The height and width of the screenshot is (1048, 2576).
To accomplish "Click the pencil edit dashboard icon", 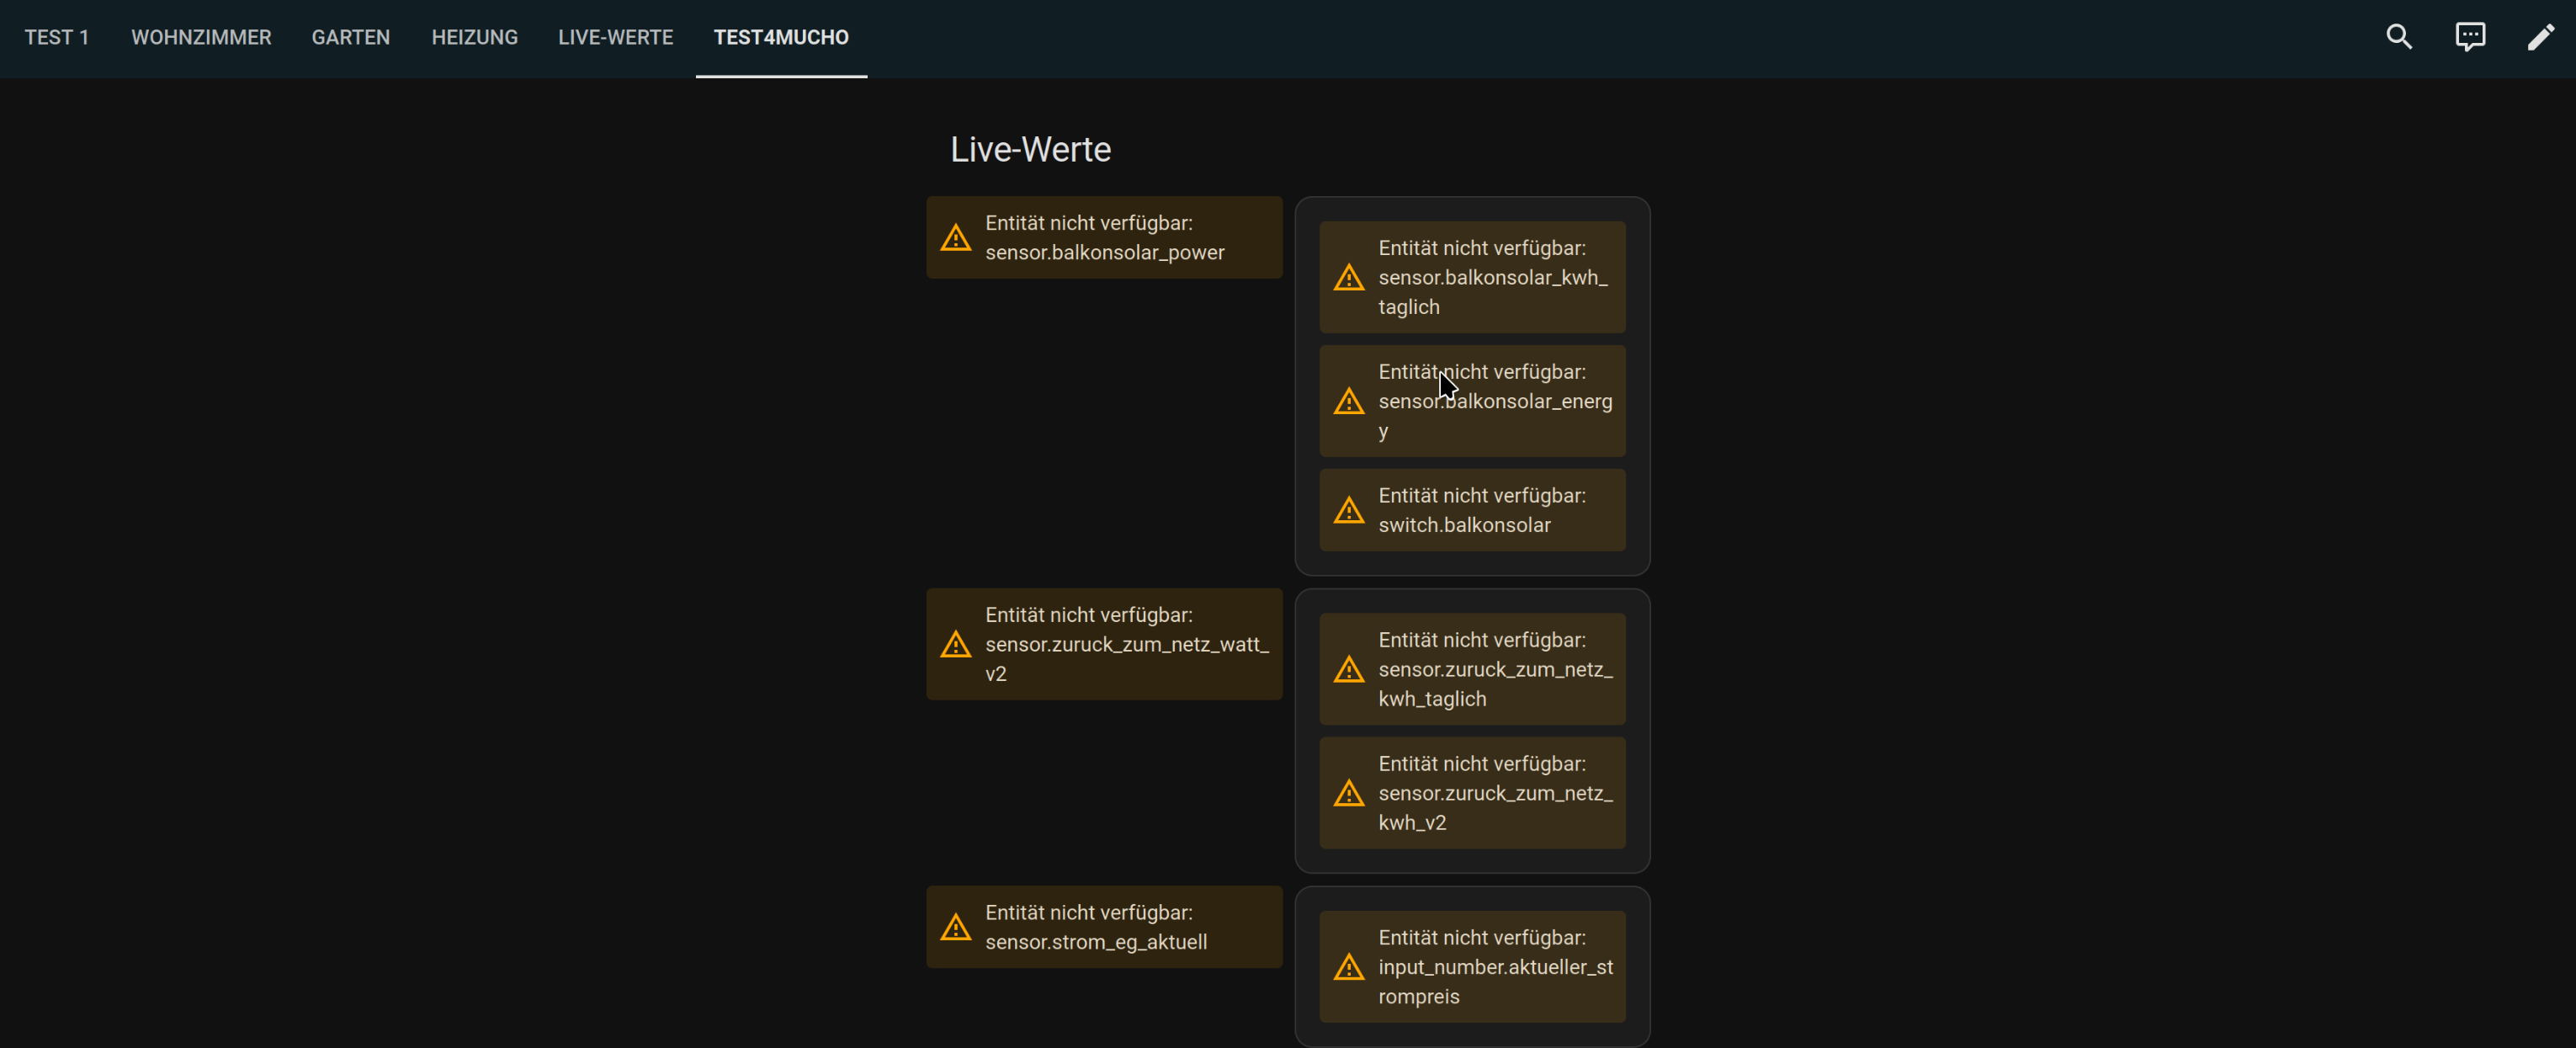I will [x=2541, y=37].
